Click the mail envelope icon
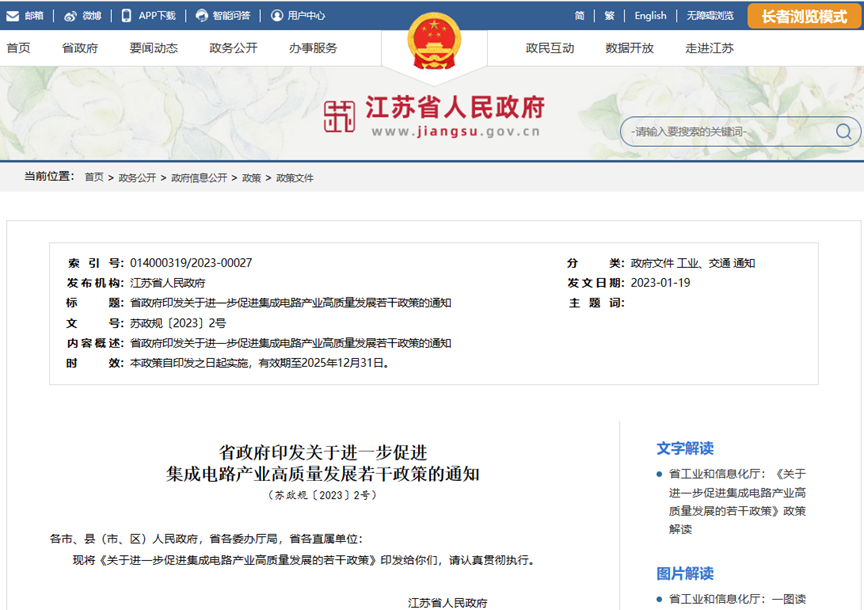864x610 pixels. point(12,16)
